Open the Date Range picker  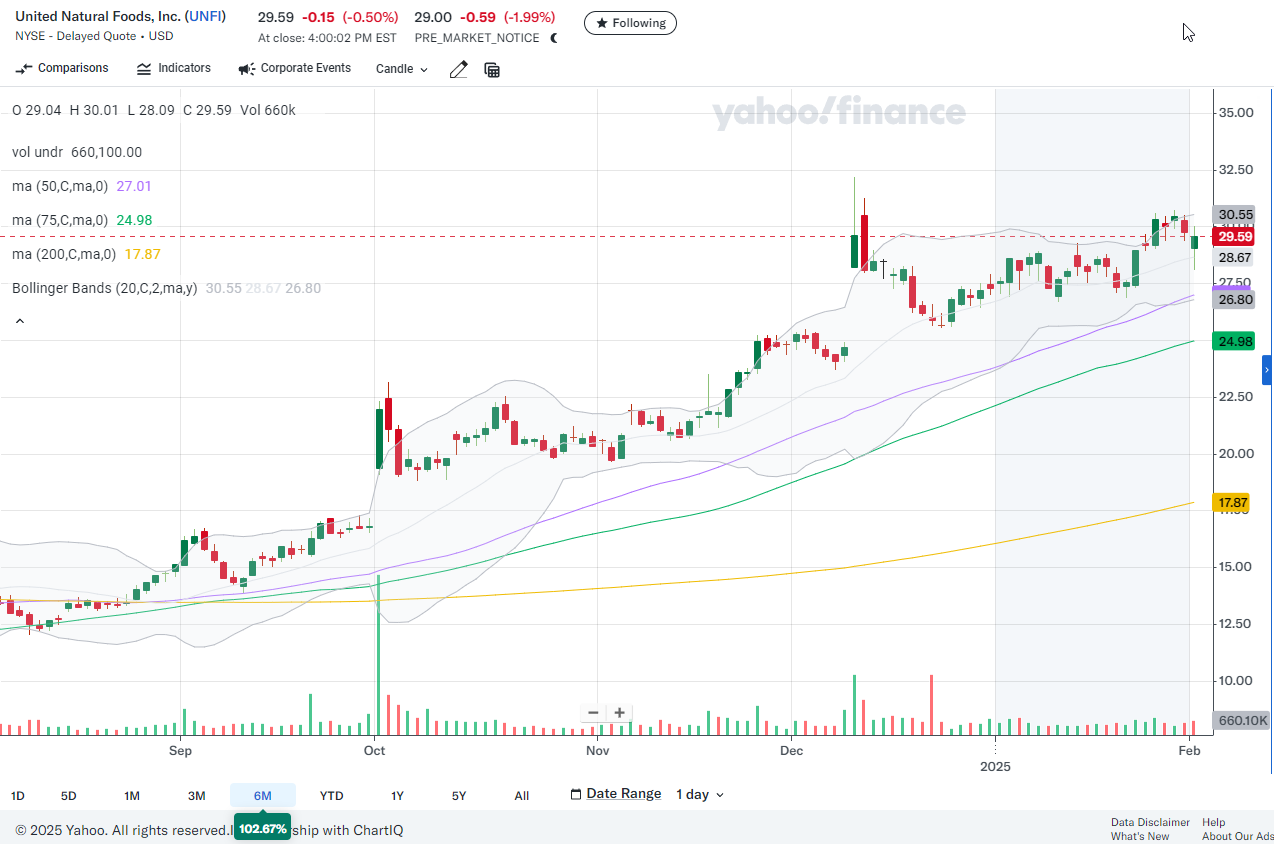pyautogui.click(x=616, y=793)
